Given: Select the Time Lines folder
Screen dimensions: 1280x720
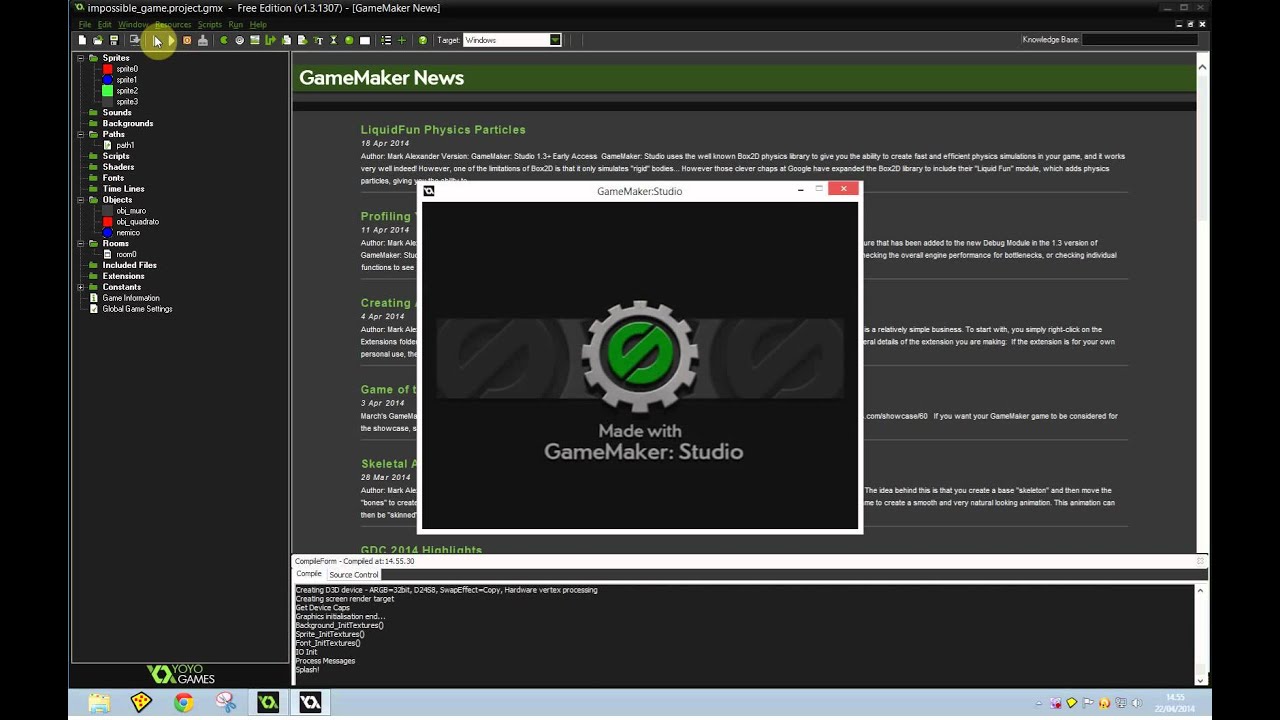Looking at the screenshot, I should click(123, 189).
